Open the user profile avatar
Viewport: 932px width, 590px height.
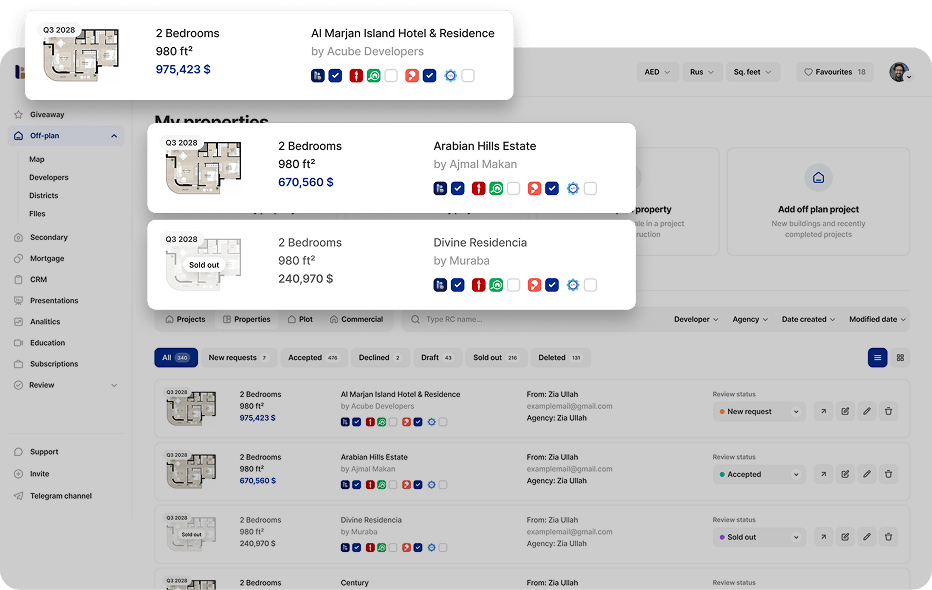(899, 72)
